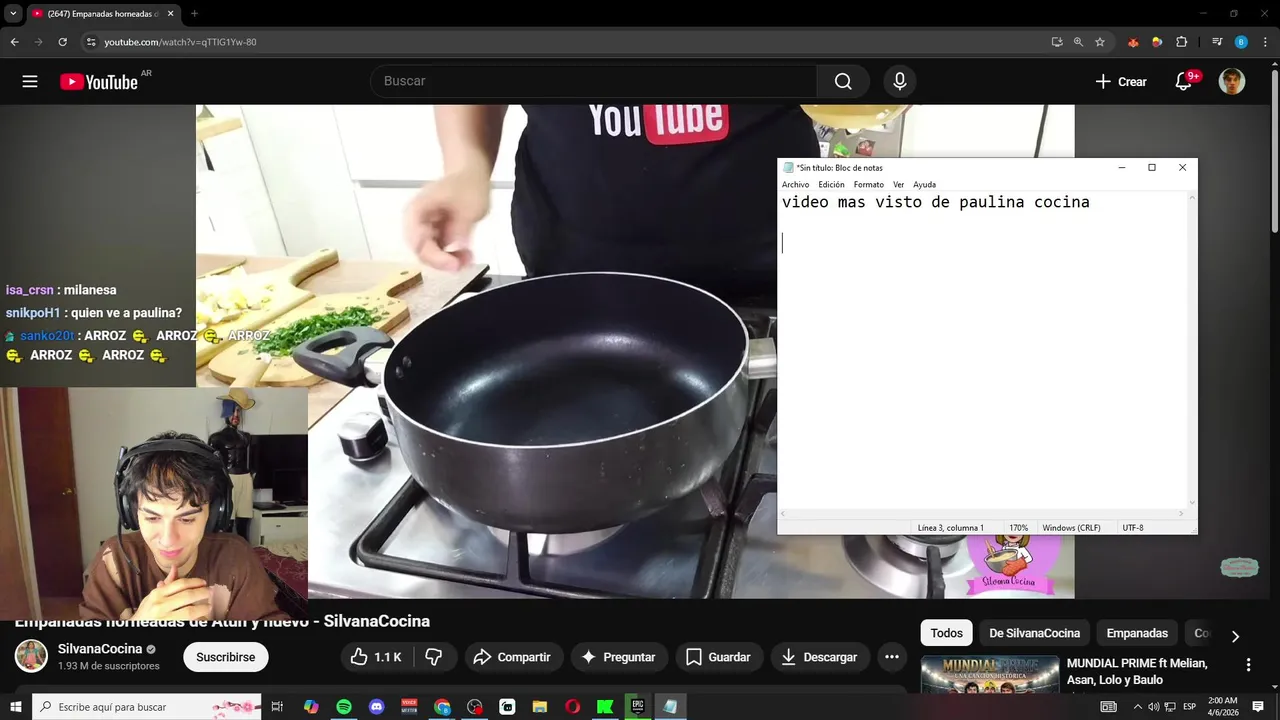
Task: Close the Empanadas horneadas tab
Action: 170,14
